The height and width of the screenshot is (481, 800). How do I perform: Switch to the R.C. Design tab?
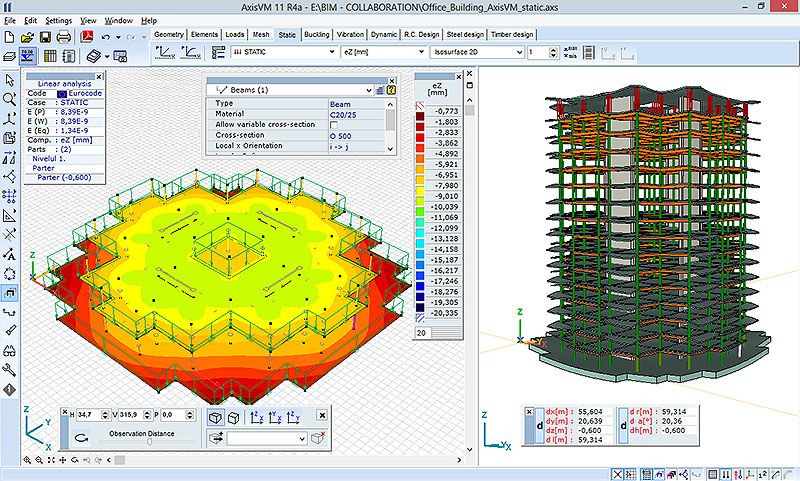pyautogui.click(x=421, y=34)
